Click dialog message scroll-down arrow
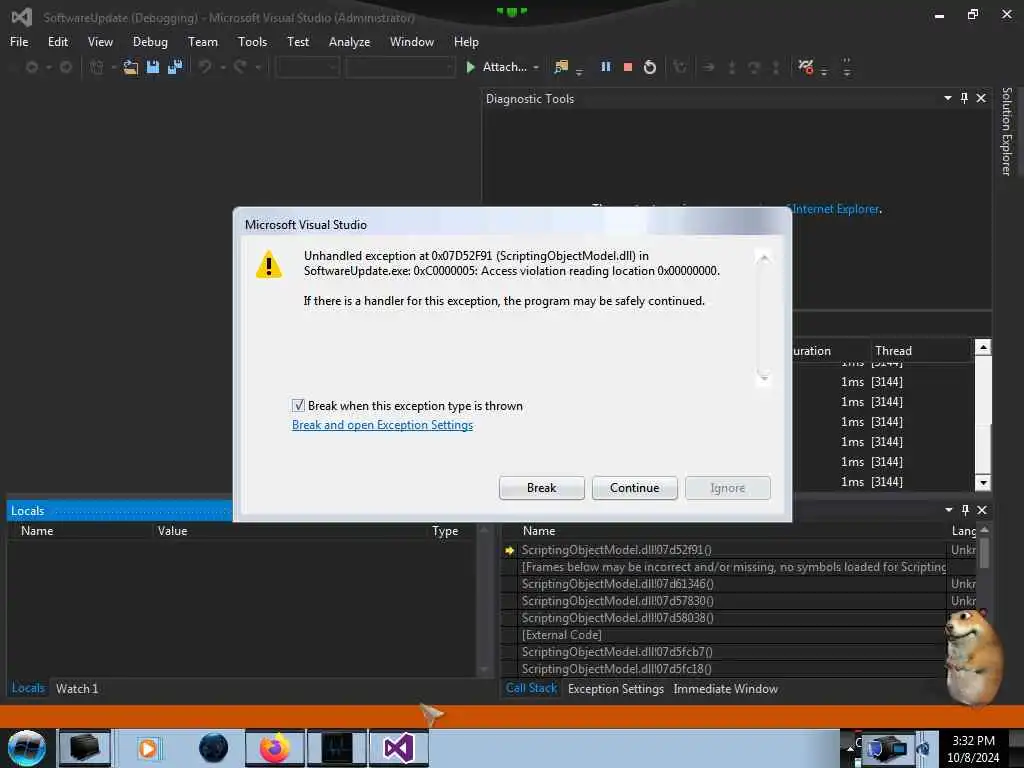 pos(763,377)
